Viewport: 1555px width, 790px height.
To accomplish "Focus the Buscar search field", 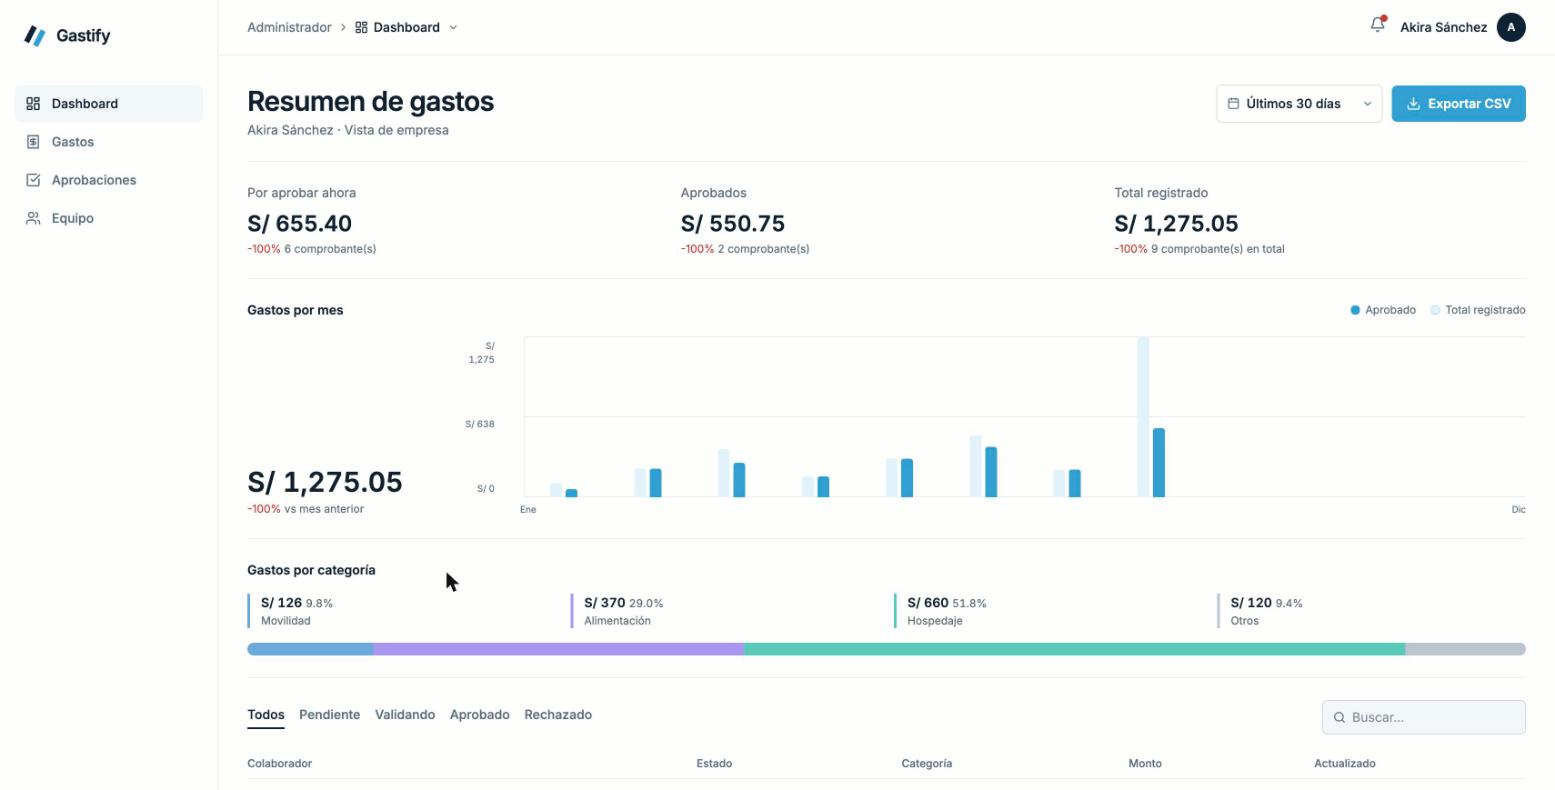I will pos(1424,717).
